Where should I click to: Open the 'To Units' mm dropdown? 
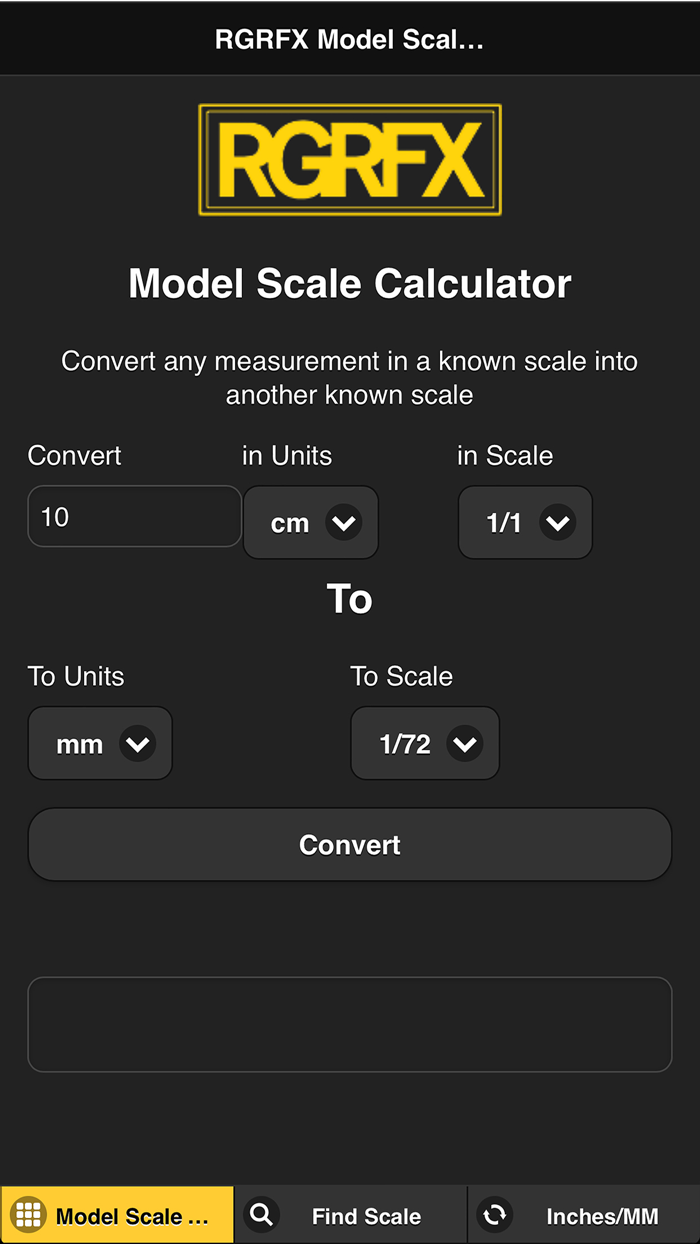click(x=100, y=743)
